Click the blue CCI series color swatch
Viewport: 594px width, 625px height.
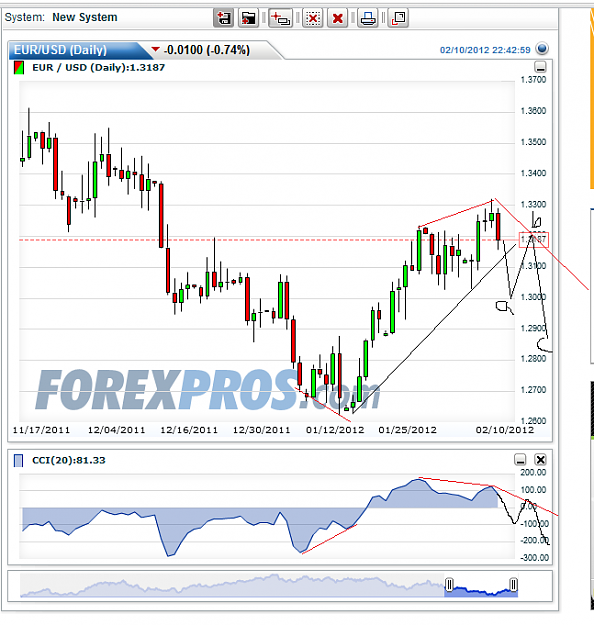18,460
